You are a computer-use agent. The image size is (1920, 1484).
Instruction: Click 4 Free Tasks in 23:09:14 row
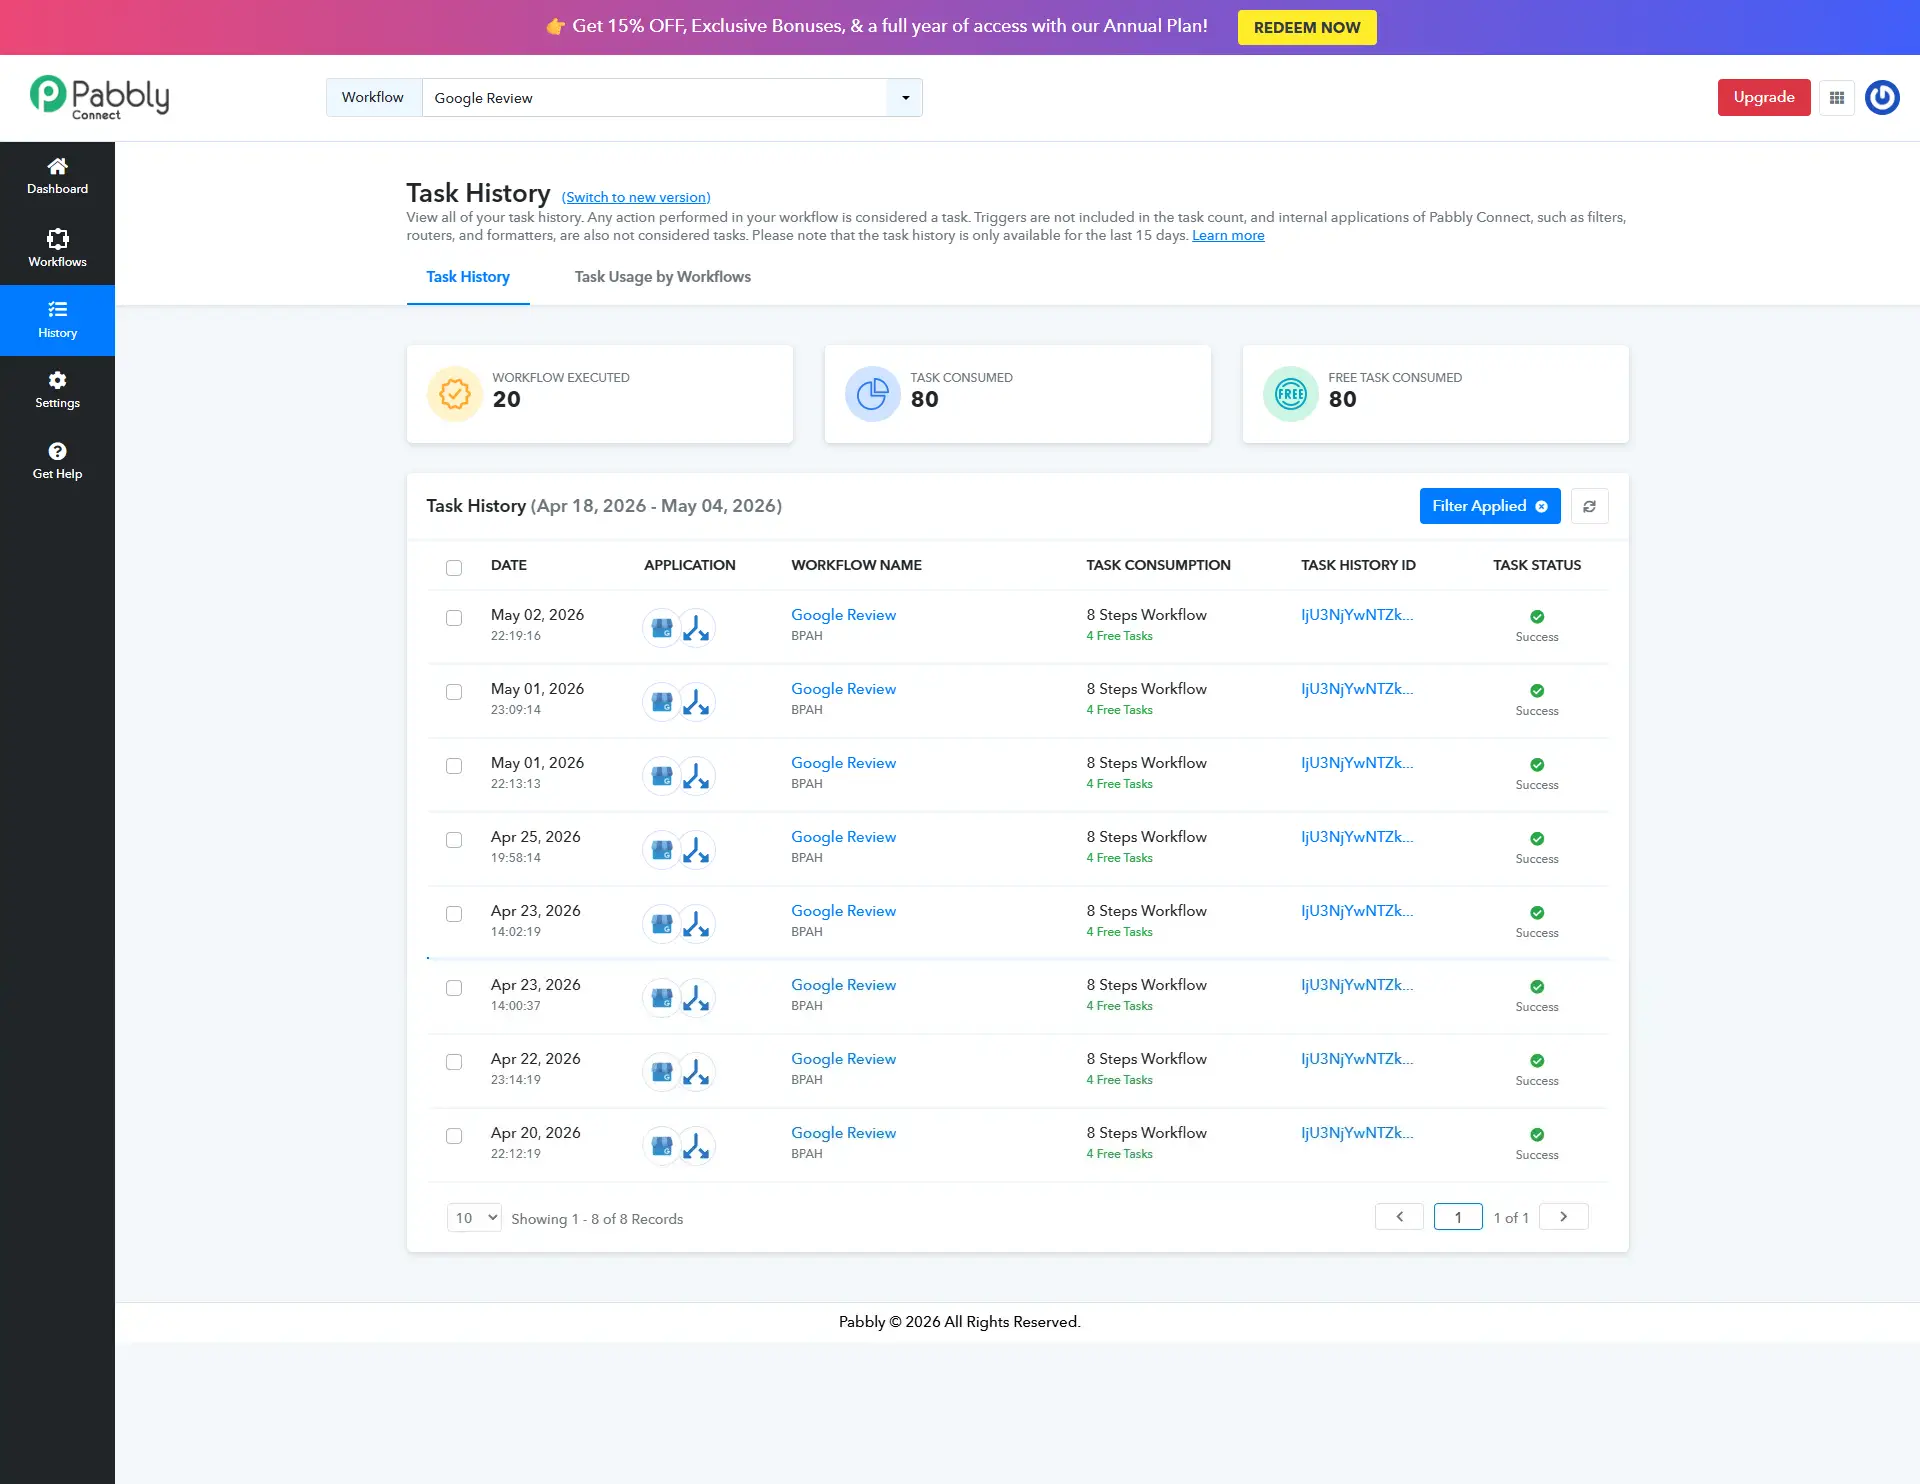point(1119,710)
